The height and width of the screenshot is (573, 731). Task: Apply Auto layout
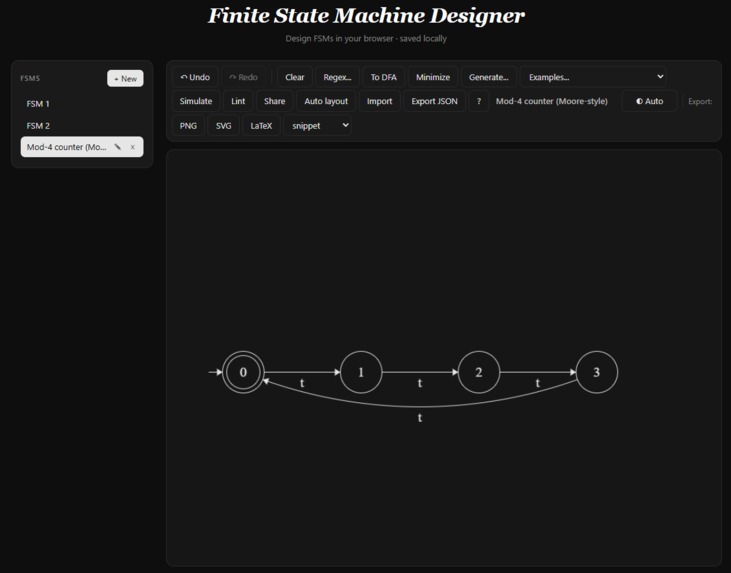(x=326, y=101)
